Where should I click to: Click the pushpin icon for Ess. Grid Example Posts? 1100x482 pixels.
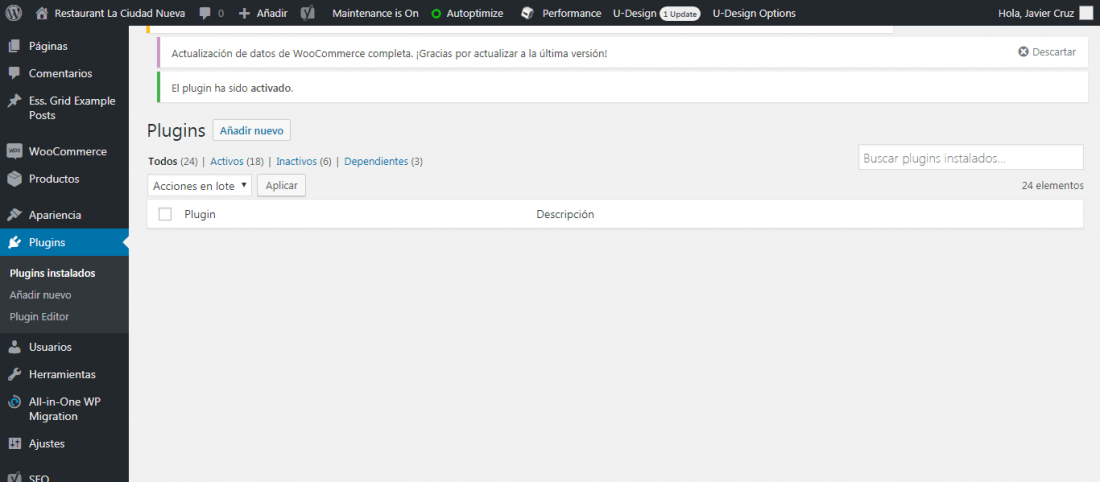pyautogui.click(x=14, y=101)
